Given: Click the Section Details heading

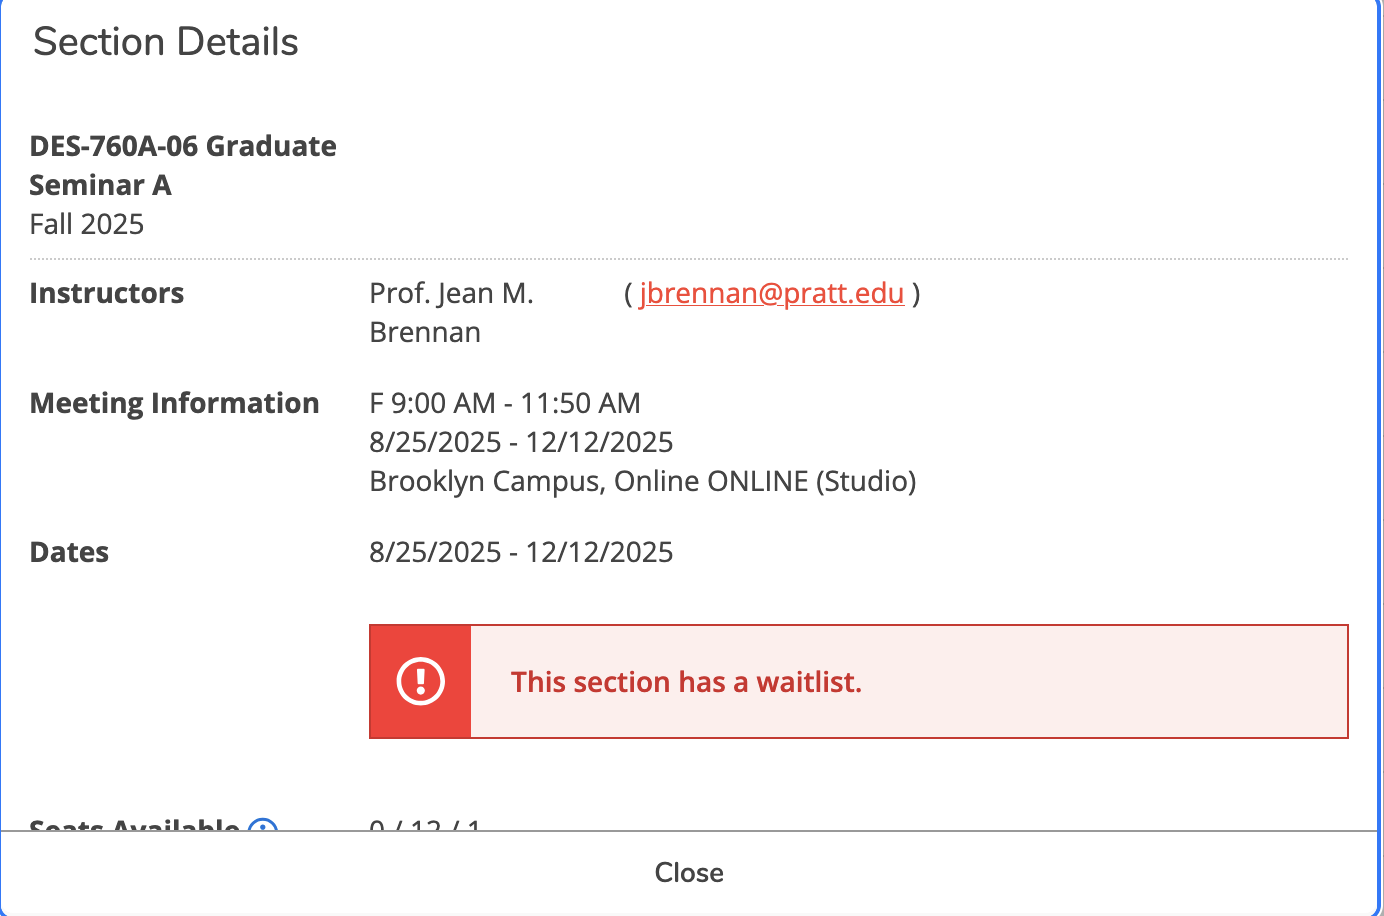Looking at the screenshot, I should [166, 42].
